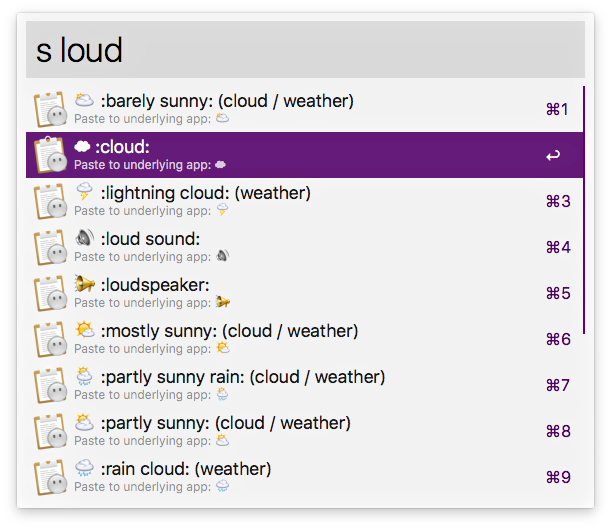This screenshot has height=529, width=611.
Task: Select the highlighted ':cloud:' result row
Action: [304, 155]
